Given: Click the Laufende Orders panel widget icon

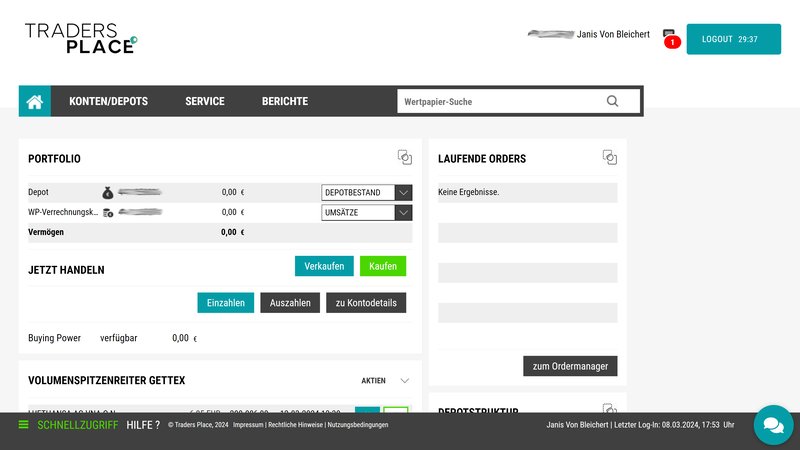Looking at the screenshot, I should coord(609,157).
